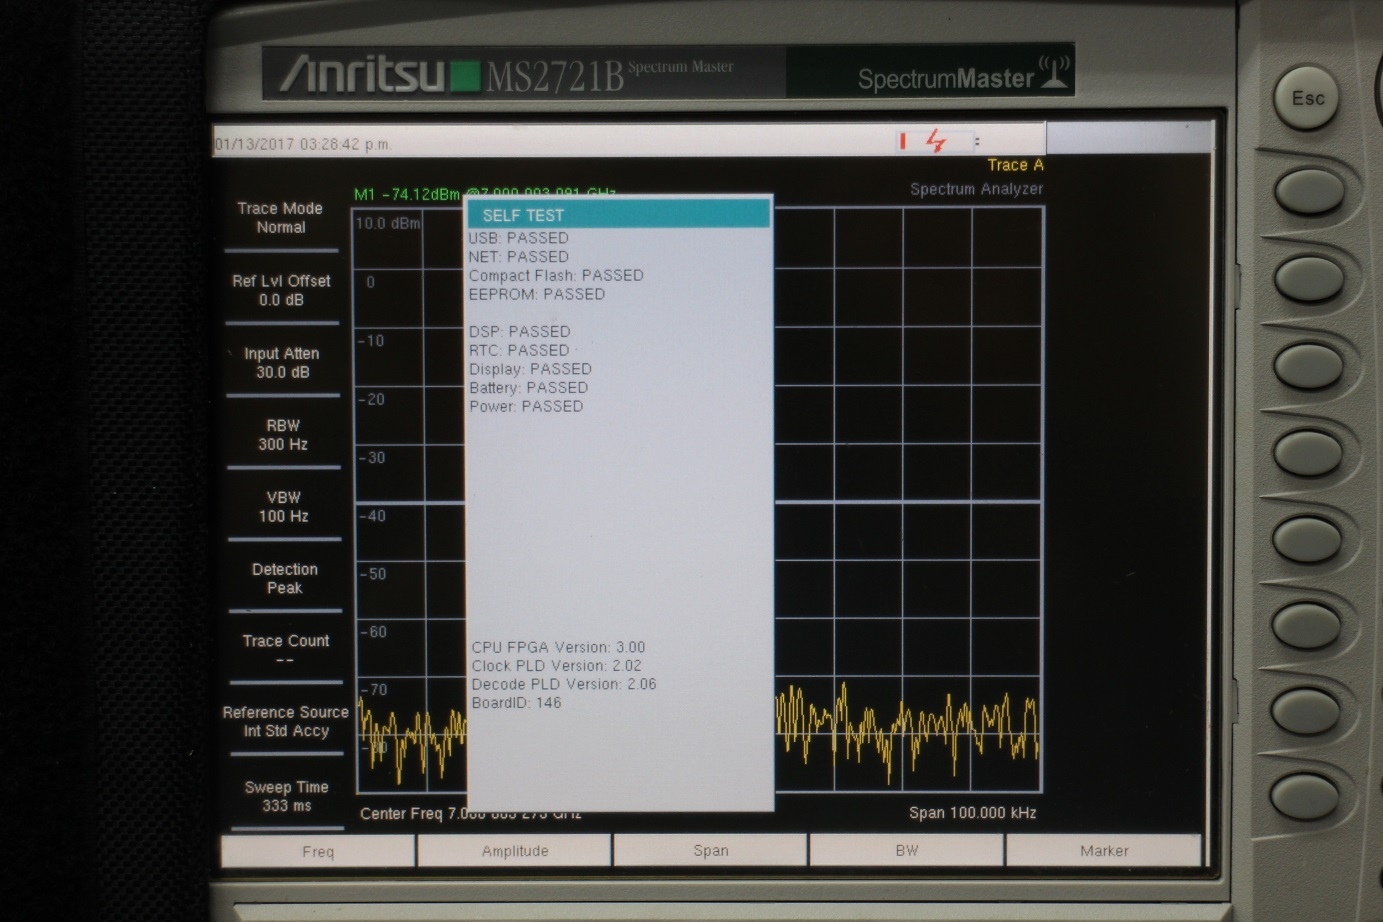Click the Compact Flash: PASSED line

pyautogui.click(x=556, y=275)
